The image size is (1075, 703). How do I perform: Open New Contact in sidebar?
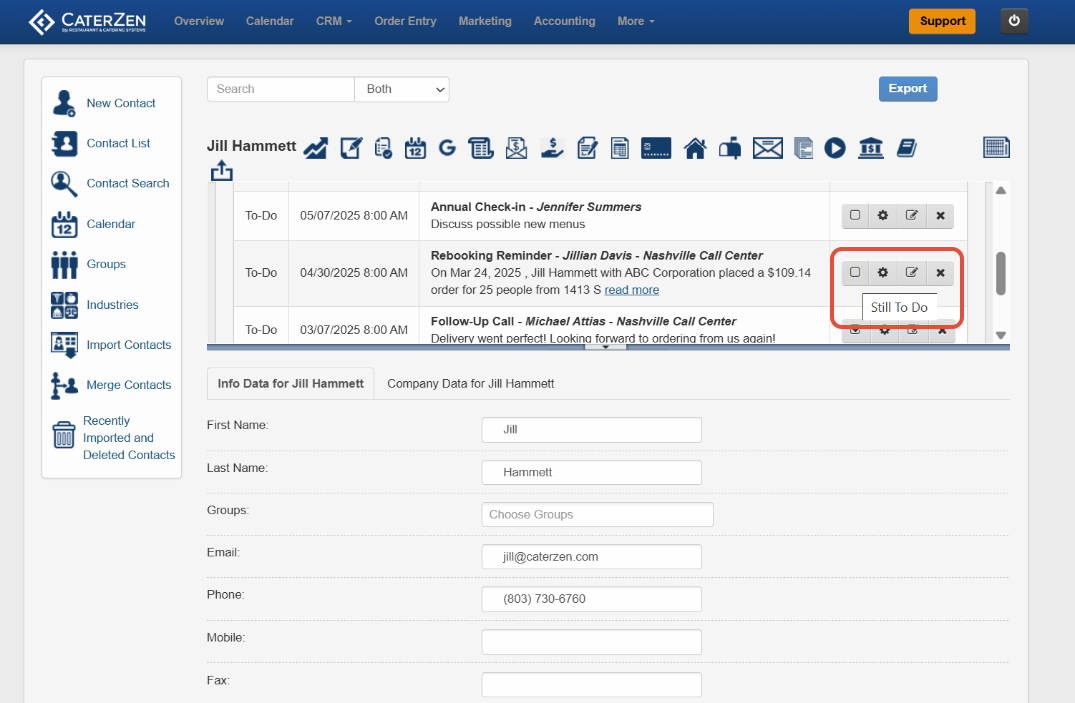pyautogui.click(x=104, y=103)
